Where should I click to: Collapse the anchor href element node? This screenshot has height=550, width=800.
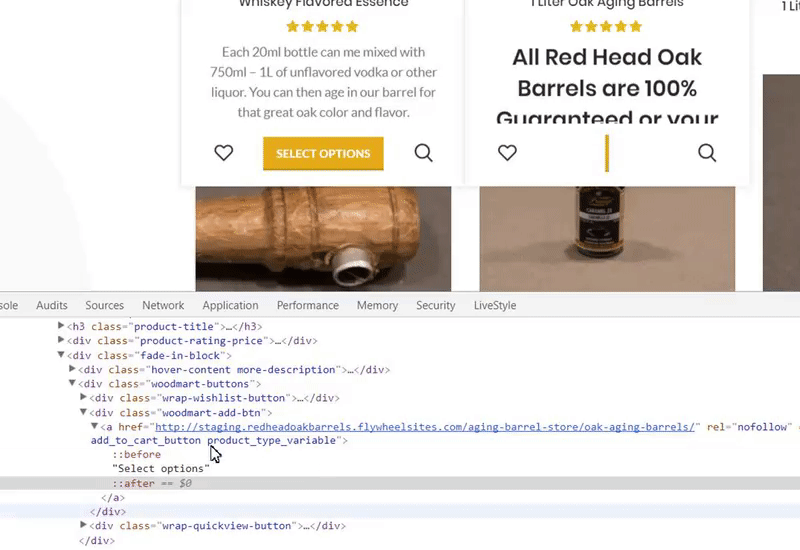[x=94, y=426]
